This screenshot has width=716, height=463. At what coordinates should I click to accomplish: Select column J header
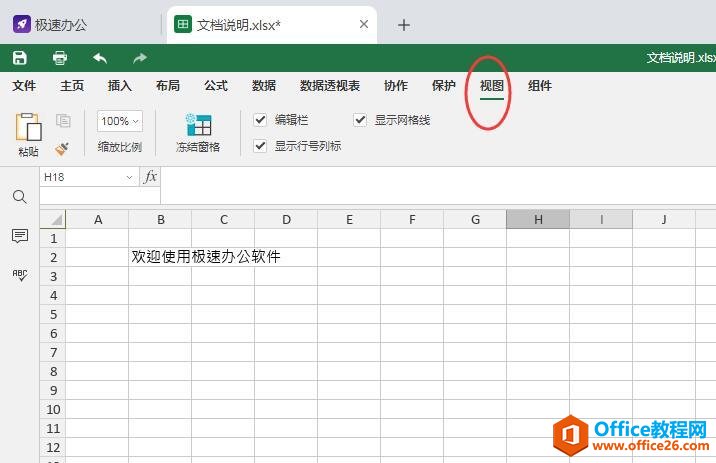pos(664,220)
